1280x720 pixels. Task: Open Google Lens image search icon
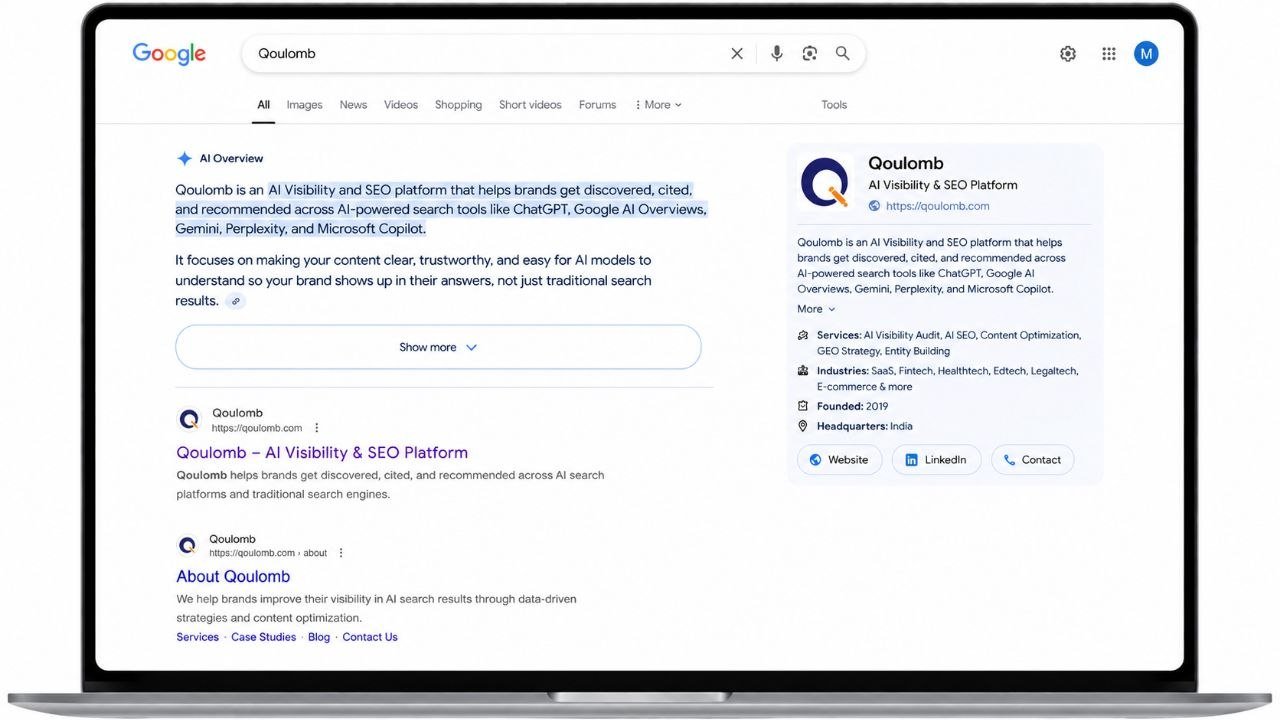[x=810, y=54]
